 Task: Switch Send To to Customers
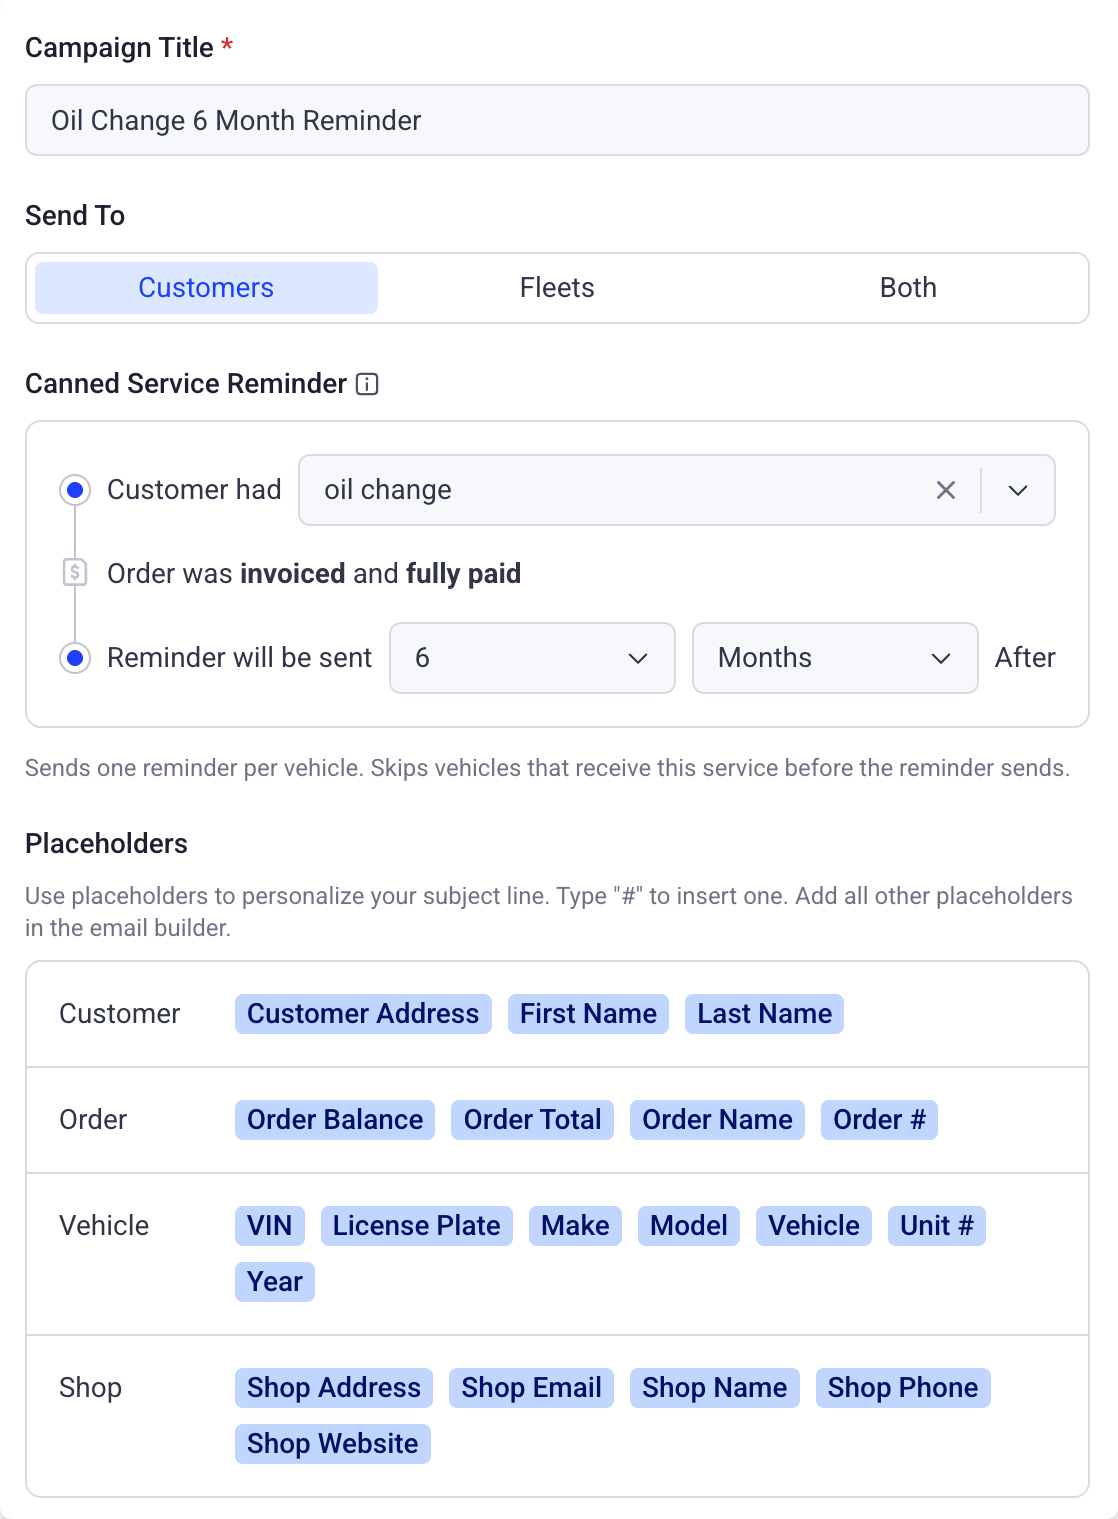tap(206, 288)
